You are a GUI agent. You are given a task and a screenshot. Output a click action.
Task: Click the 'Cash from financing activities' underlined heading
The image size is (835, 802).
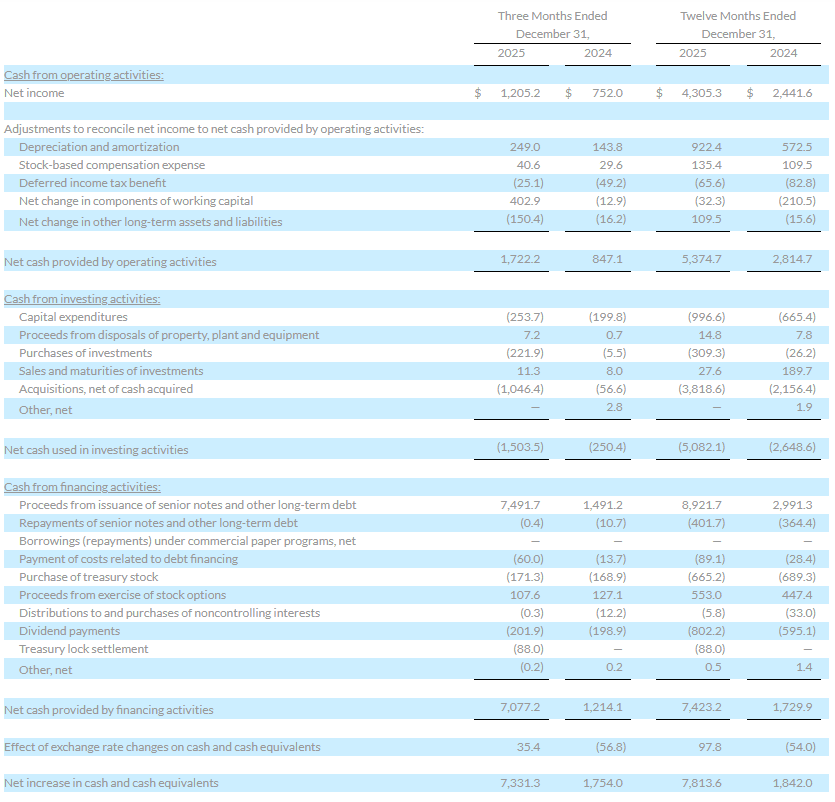coord(82,487)
